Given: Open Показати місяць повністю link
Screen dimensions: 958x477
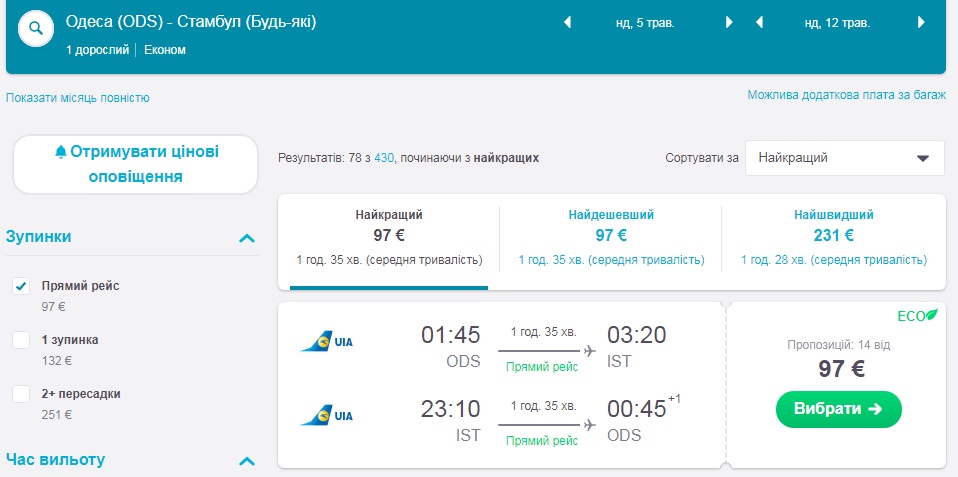Looking at the screenshot, I should 78,98.
